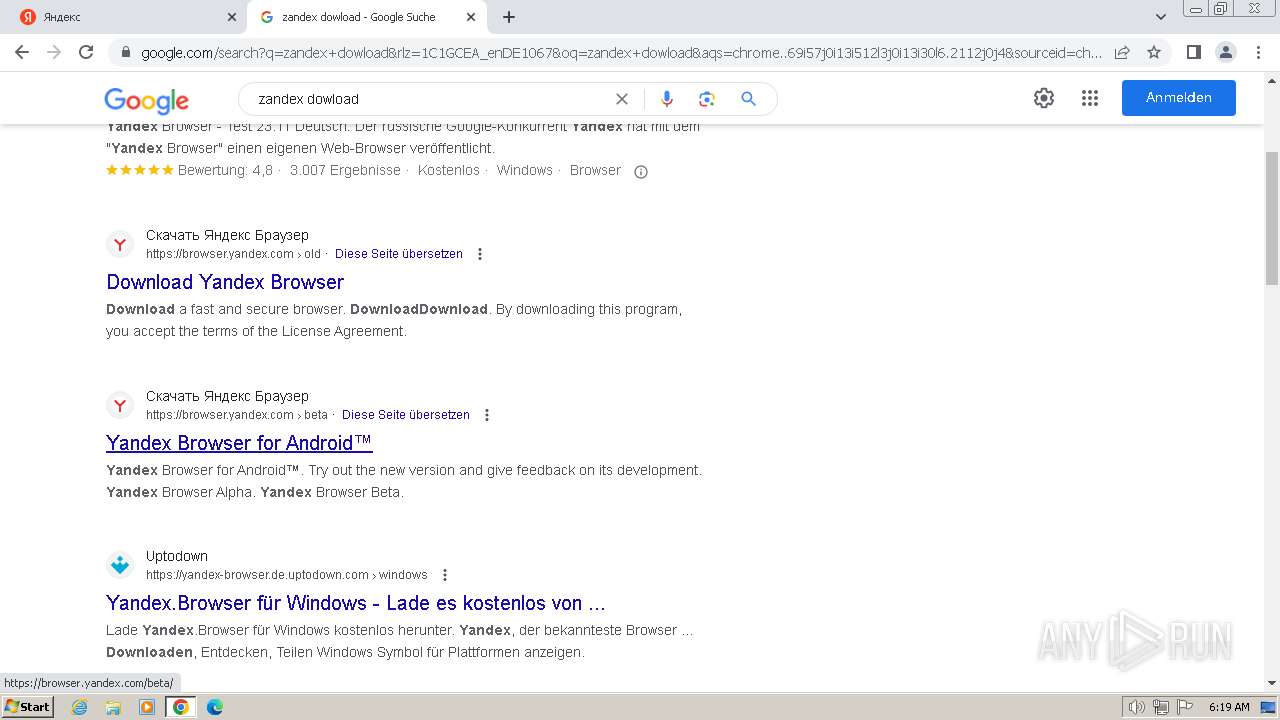Open the Windows Start menu

coord(28,707)
